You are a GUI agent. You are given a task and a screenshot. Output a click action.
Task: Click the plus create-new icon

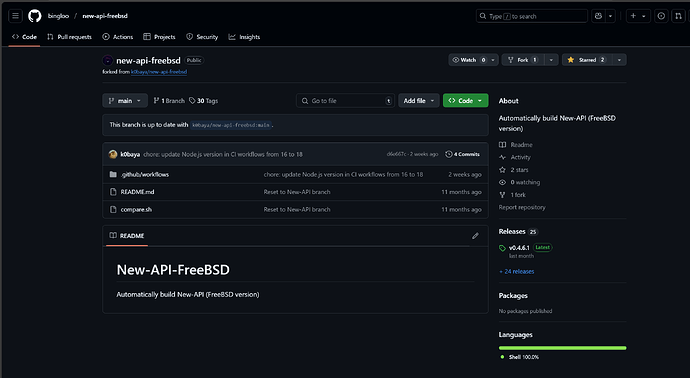(x=633, y=16)
